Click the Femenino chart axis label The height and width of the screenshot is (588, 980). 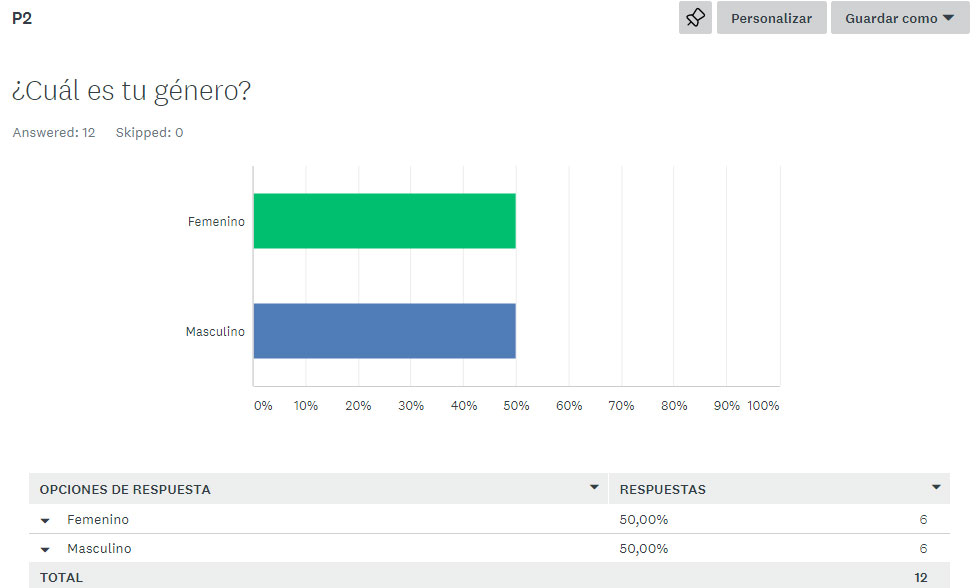click(x=216, y=221)
